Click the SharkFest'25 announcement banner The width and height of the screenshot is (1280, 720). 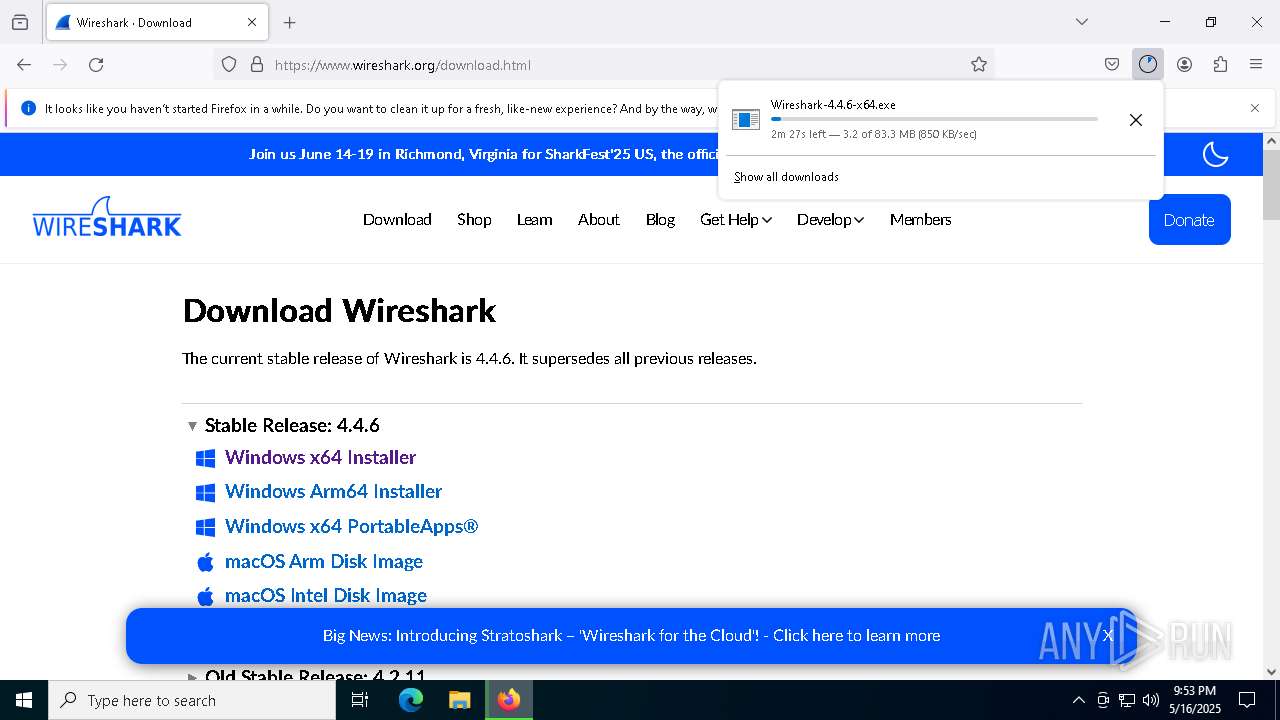(485, 154)
